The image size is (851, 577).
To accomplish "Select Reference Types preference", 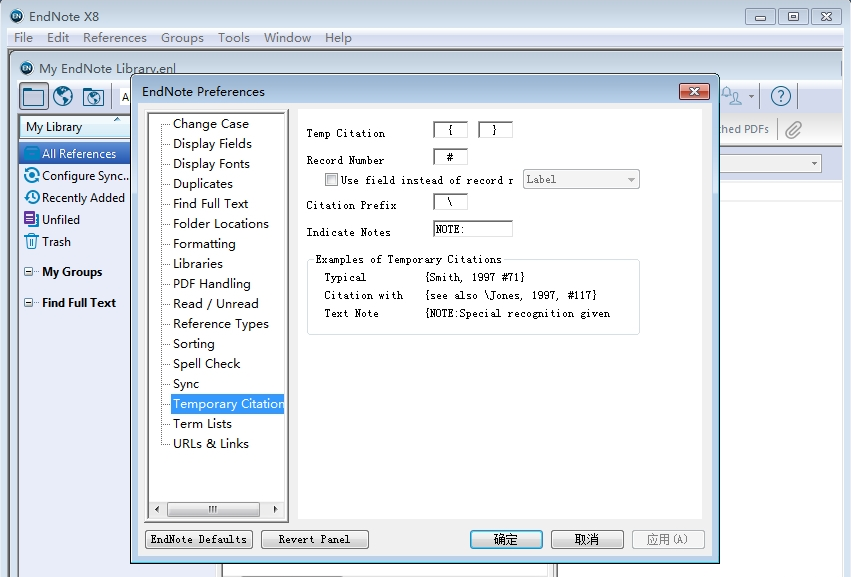I will [x=221, y=324].
